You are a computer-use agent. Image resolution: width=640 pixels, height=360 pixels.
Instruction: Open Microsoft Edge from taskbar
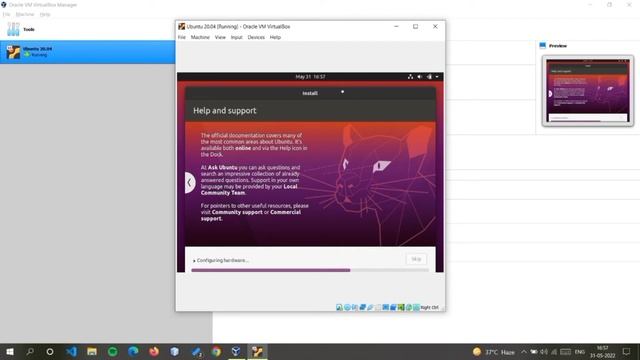click(133, 351)
